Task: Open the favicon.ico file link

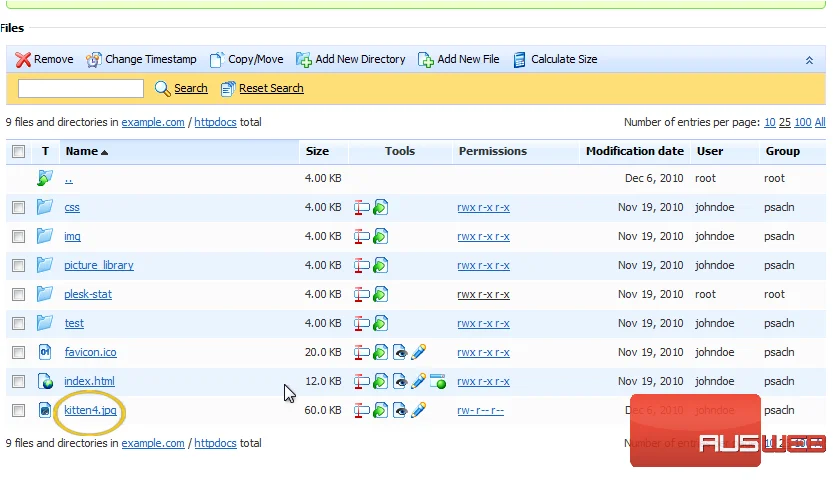Action: tap(90, 352)
